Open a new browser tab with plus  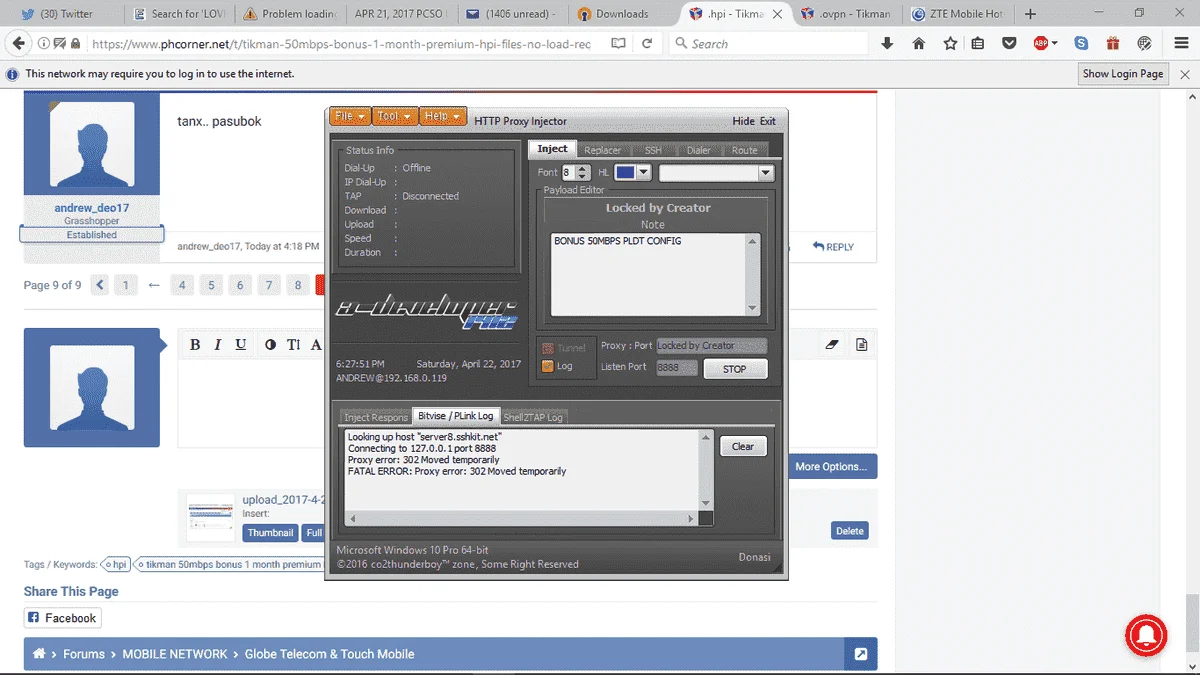tap(1031, 14)
